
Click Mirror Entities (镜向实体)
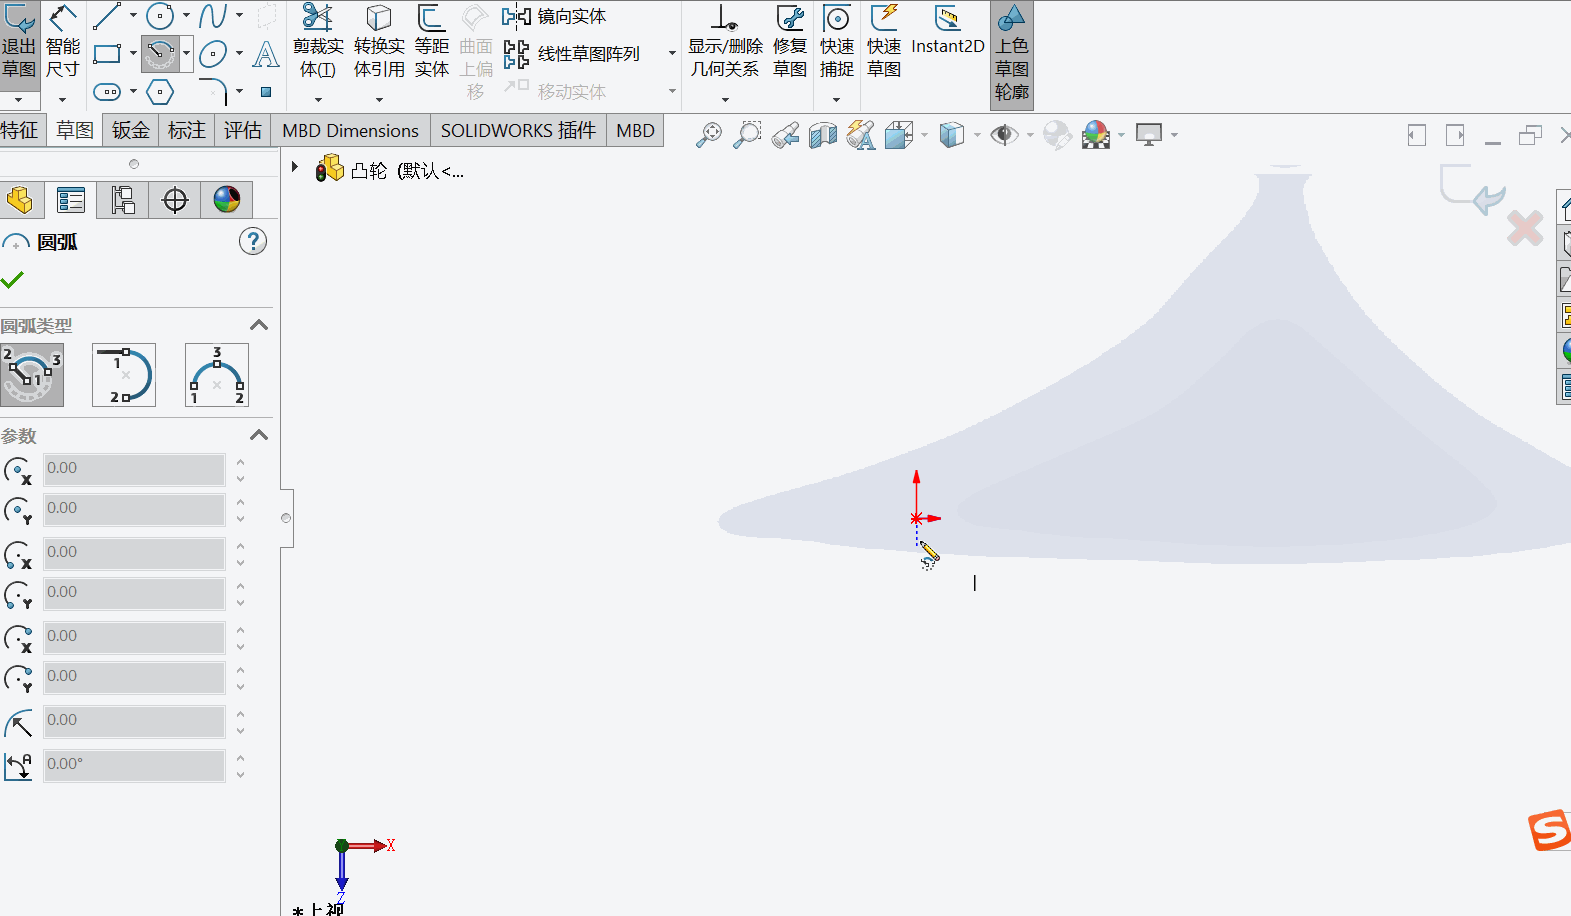tap(555, 16)
